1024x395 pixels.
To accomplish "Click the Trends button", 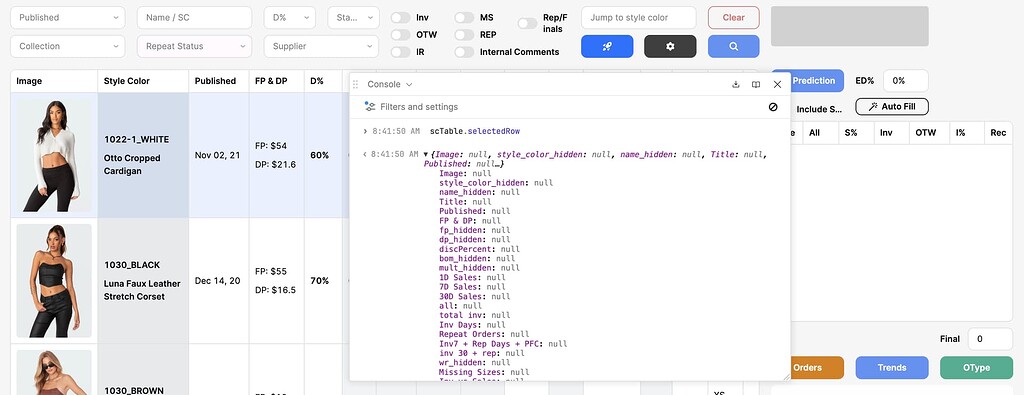I will coord(892,368).
